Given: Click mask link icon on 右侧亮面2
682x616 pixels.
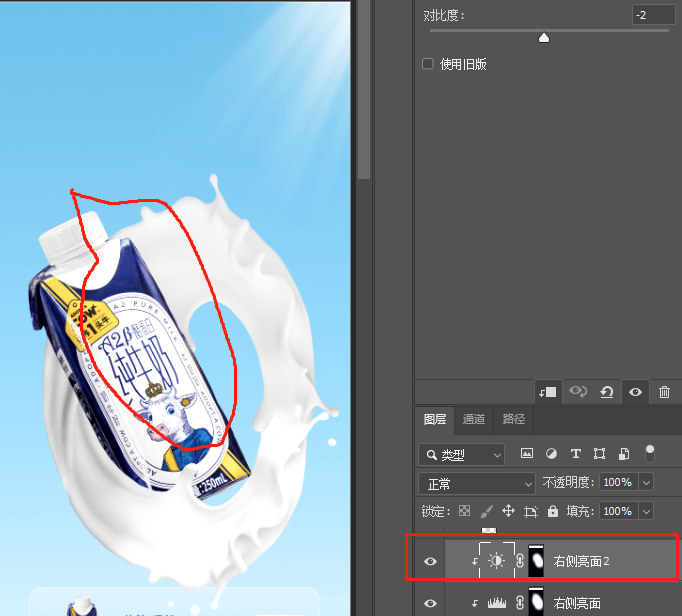Looking at the screenshot, I should (x=520, y=561).
